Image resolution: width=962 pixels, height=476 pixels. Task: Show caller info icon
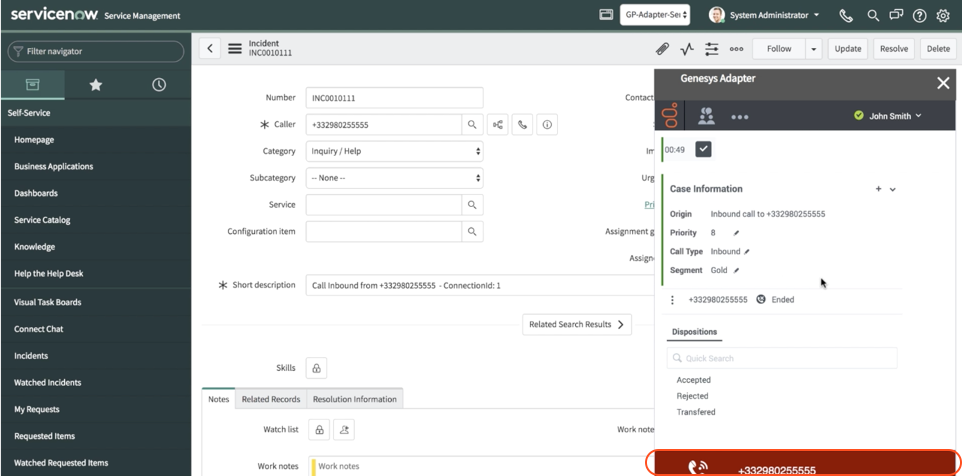click(547, 125)
